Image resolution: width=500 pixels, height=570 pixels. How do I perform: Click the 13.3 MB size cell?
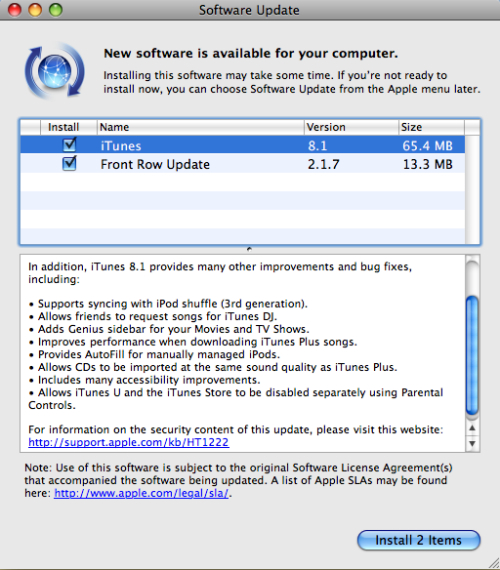[x=428, y=164]
